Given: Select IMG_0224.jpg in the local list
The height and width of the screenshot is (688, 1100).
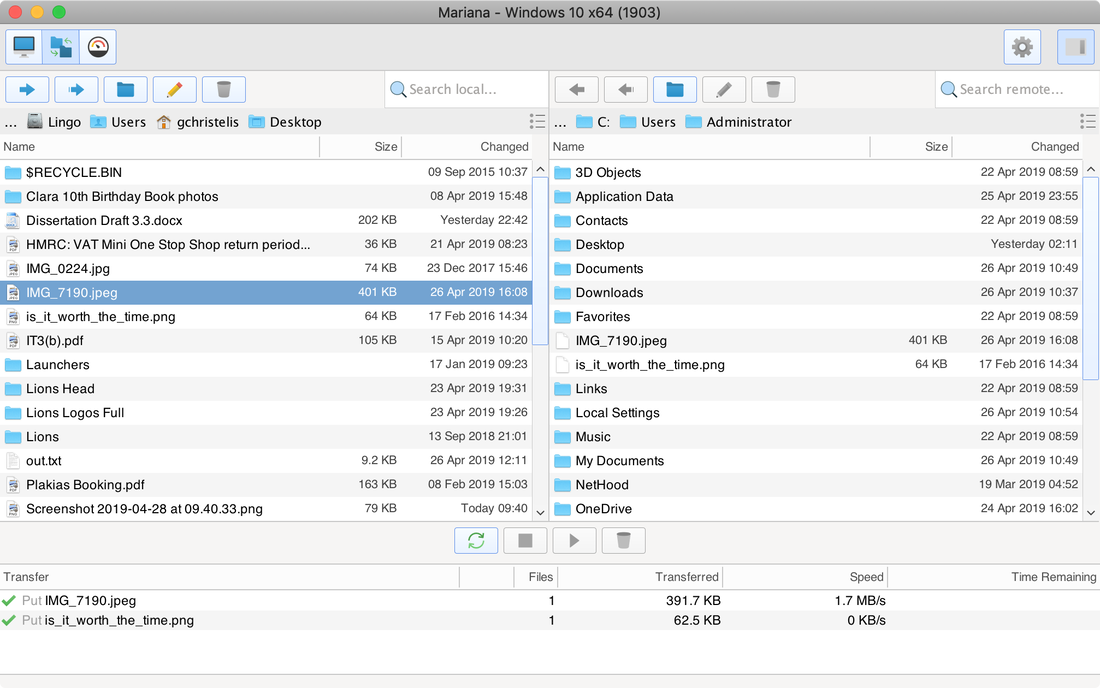Looking at the screenshot, I should pyautogui.click(x=267, y=269).
